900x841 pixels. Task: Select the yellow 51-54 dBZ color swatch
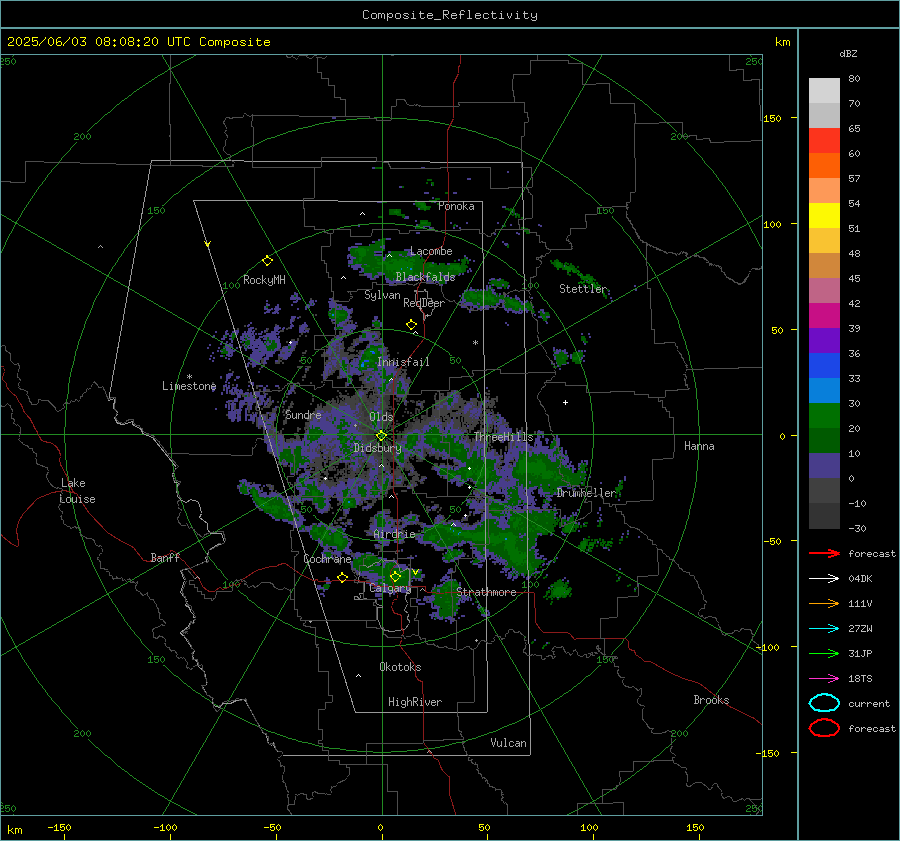point(824,215)
